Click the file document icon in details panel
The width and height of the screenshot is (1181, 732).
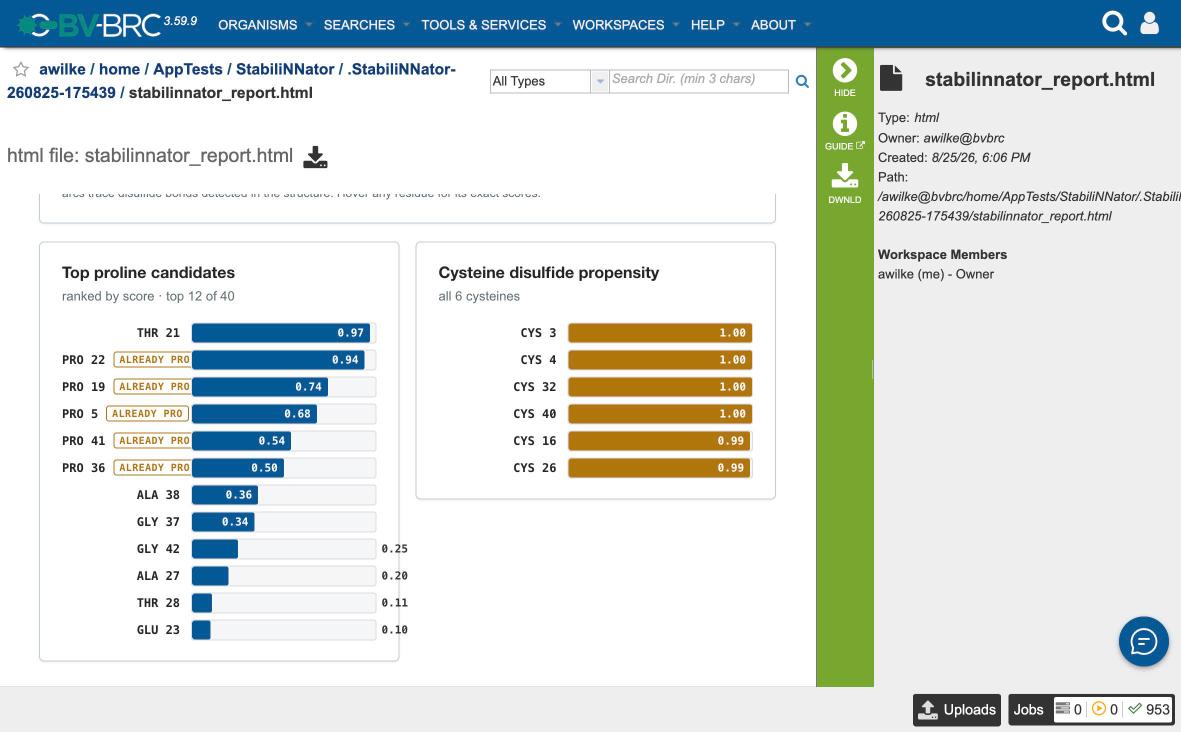pos(891,78)
